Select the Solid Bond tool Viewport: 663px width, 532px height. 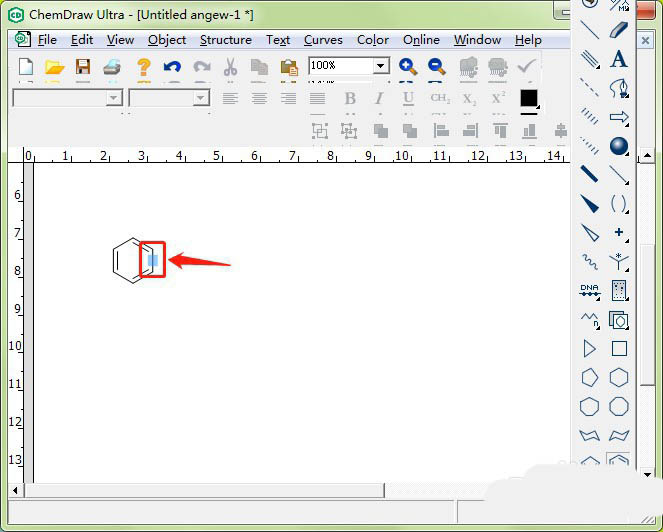coord(589,30)
